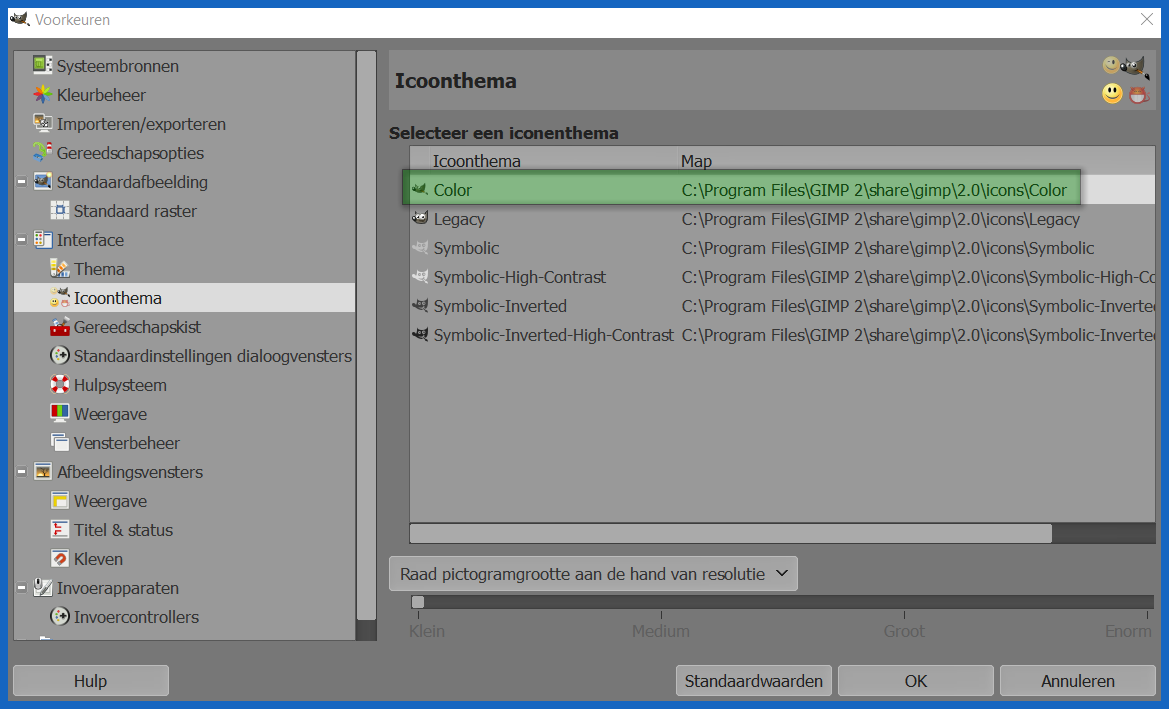Click the Interface tree icon
The width and height of the screenshot is (1169, 709).
tap(42, 240)
